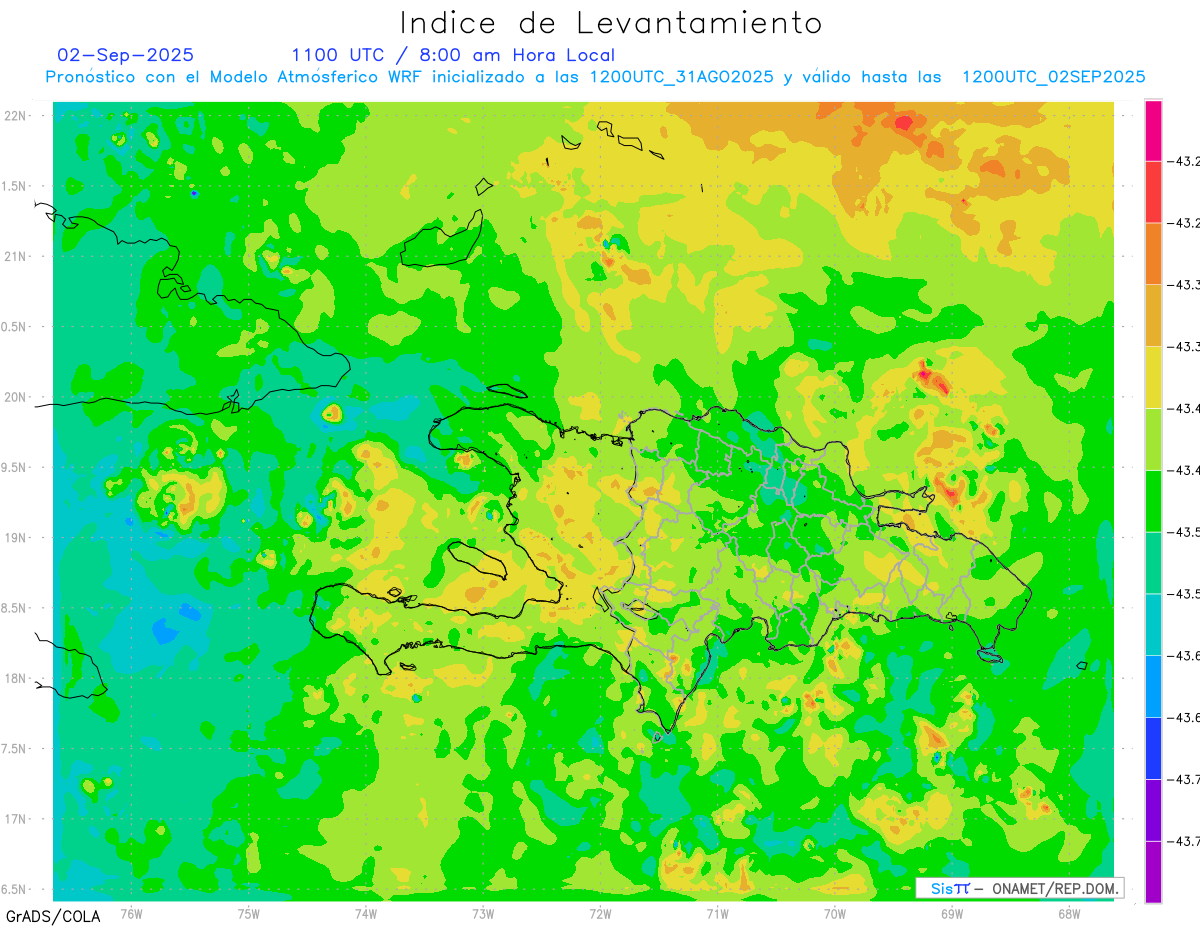Click the yellow-green swatch in the color scale
1200x927 pixels.
(x=1153, y=439)
